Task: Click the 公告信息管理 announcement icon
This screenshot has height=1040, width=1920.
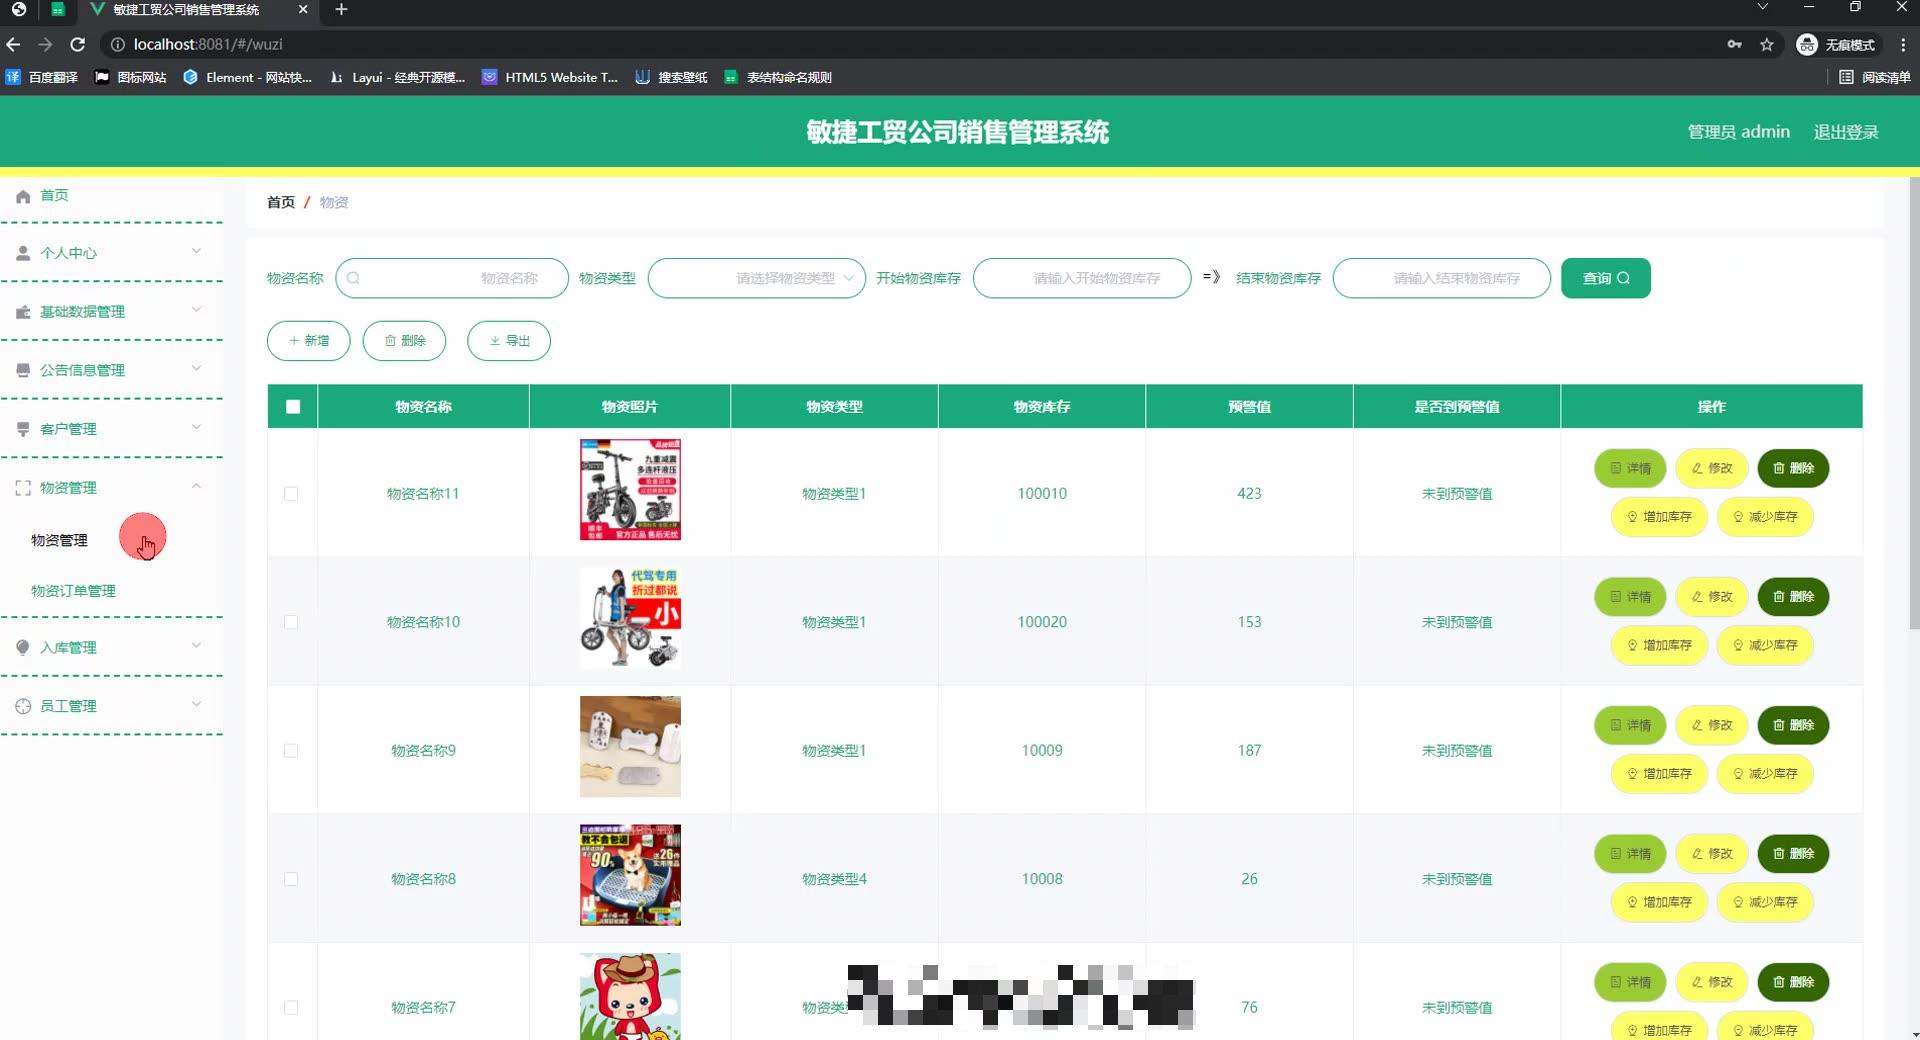Action: 22,370
